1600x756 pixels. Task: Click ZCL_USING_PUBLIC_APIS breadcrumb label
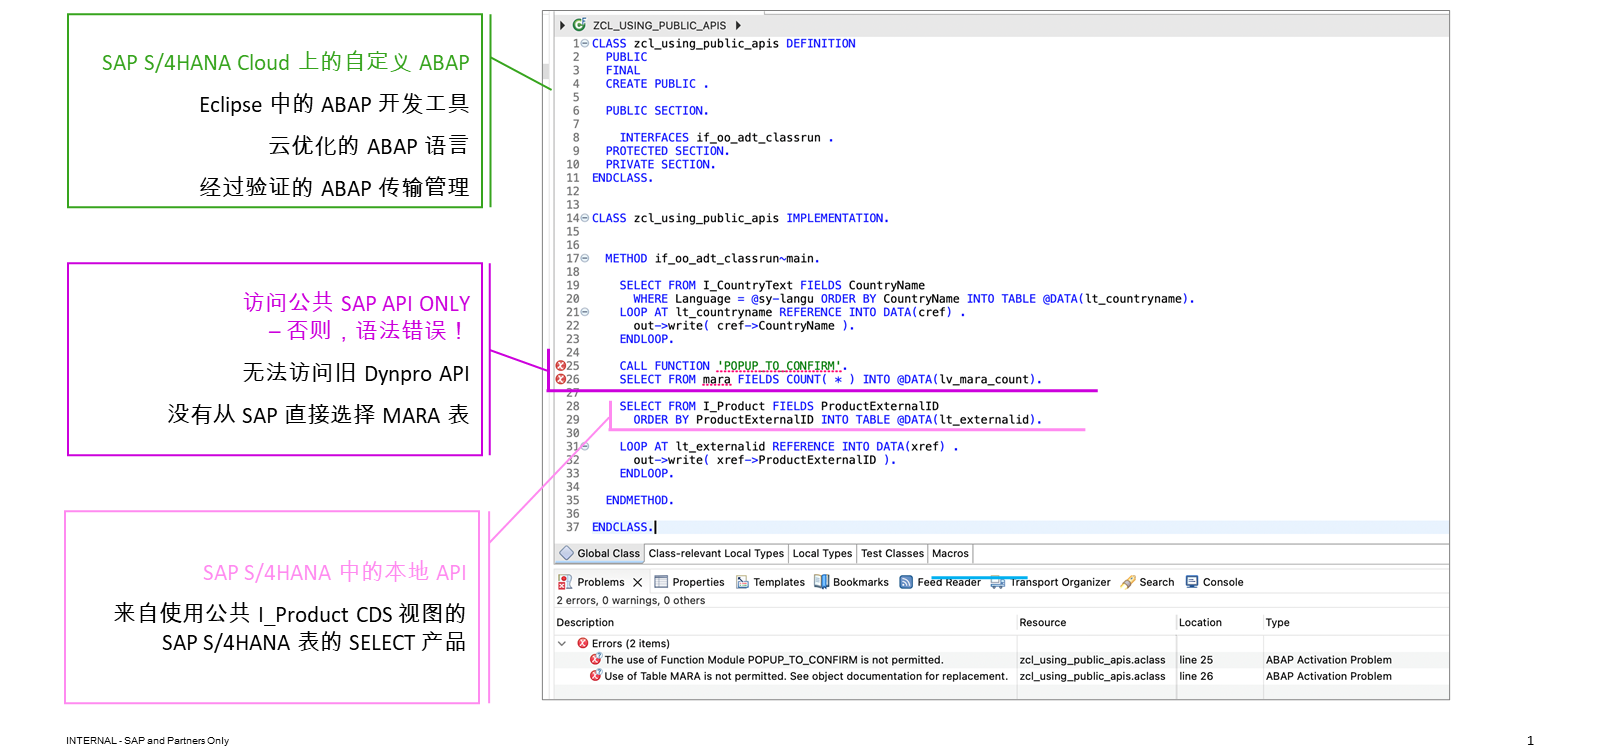click(659, 25)
